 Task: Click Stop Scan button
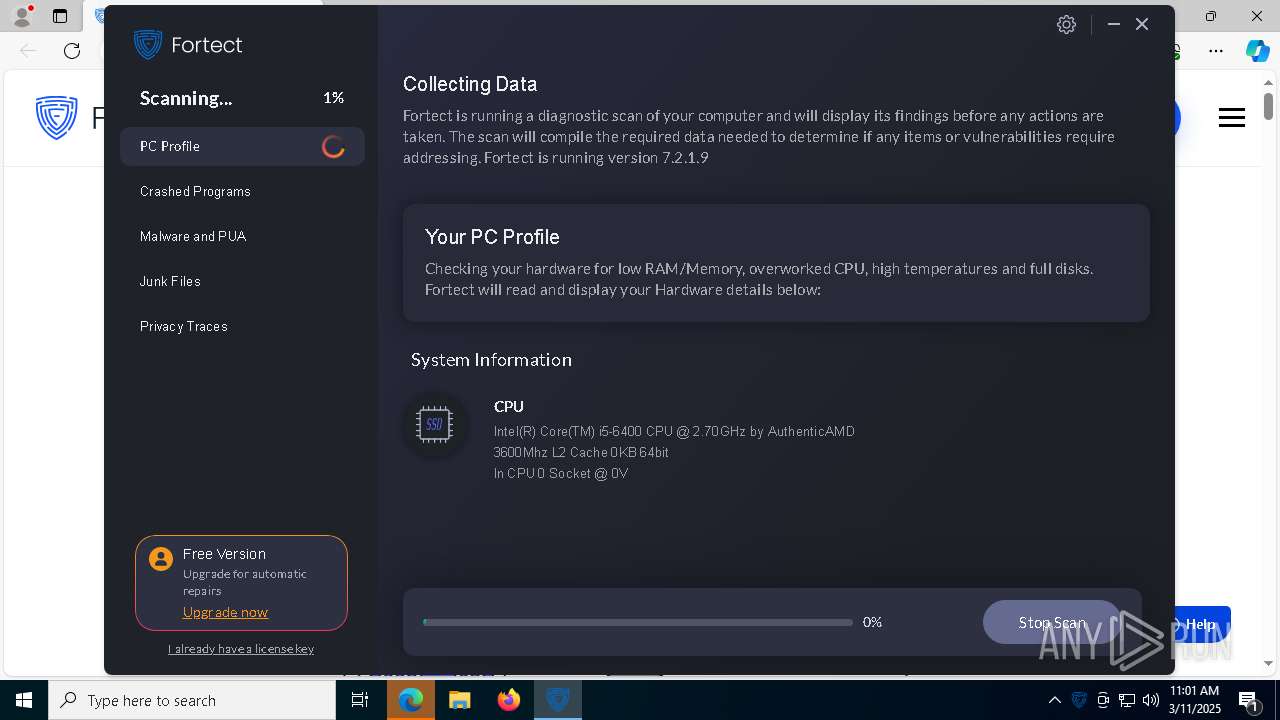coord(1052,622)
